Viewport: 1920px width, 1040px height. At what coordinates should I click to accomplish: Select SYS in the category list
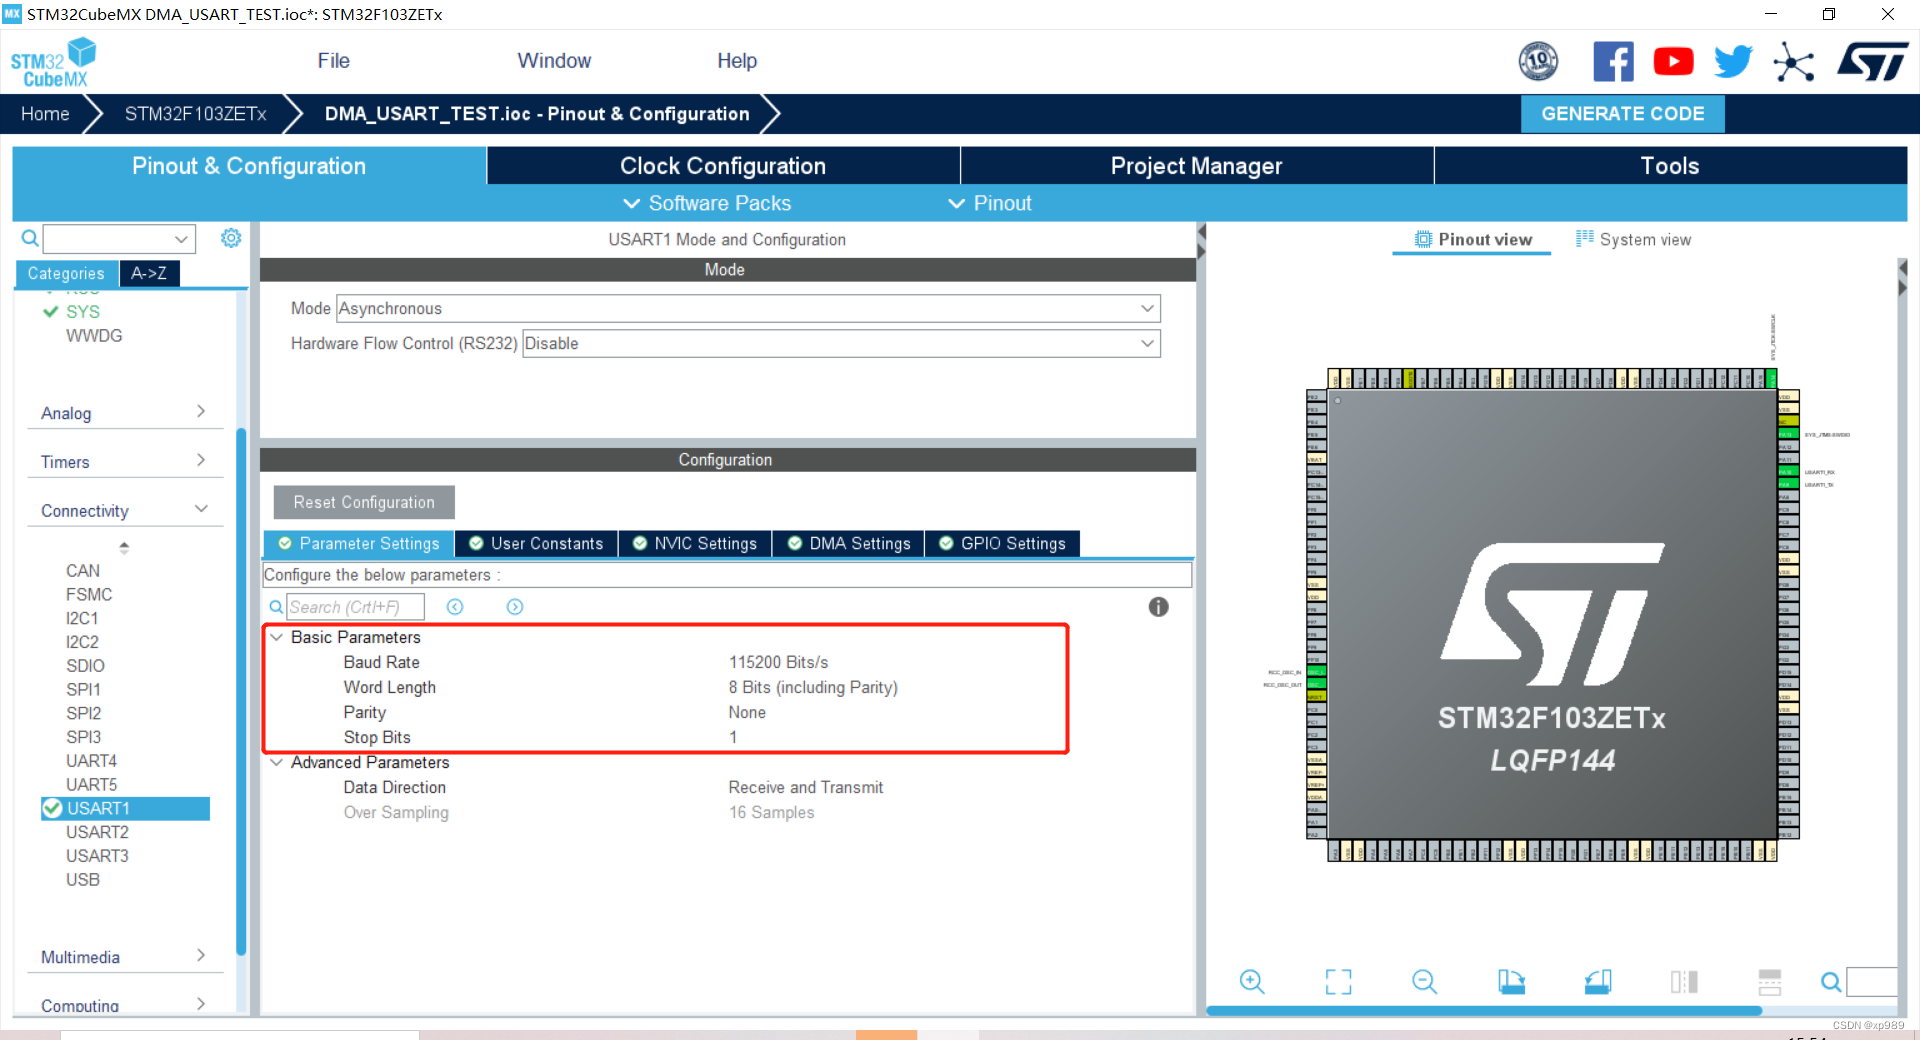83,311
